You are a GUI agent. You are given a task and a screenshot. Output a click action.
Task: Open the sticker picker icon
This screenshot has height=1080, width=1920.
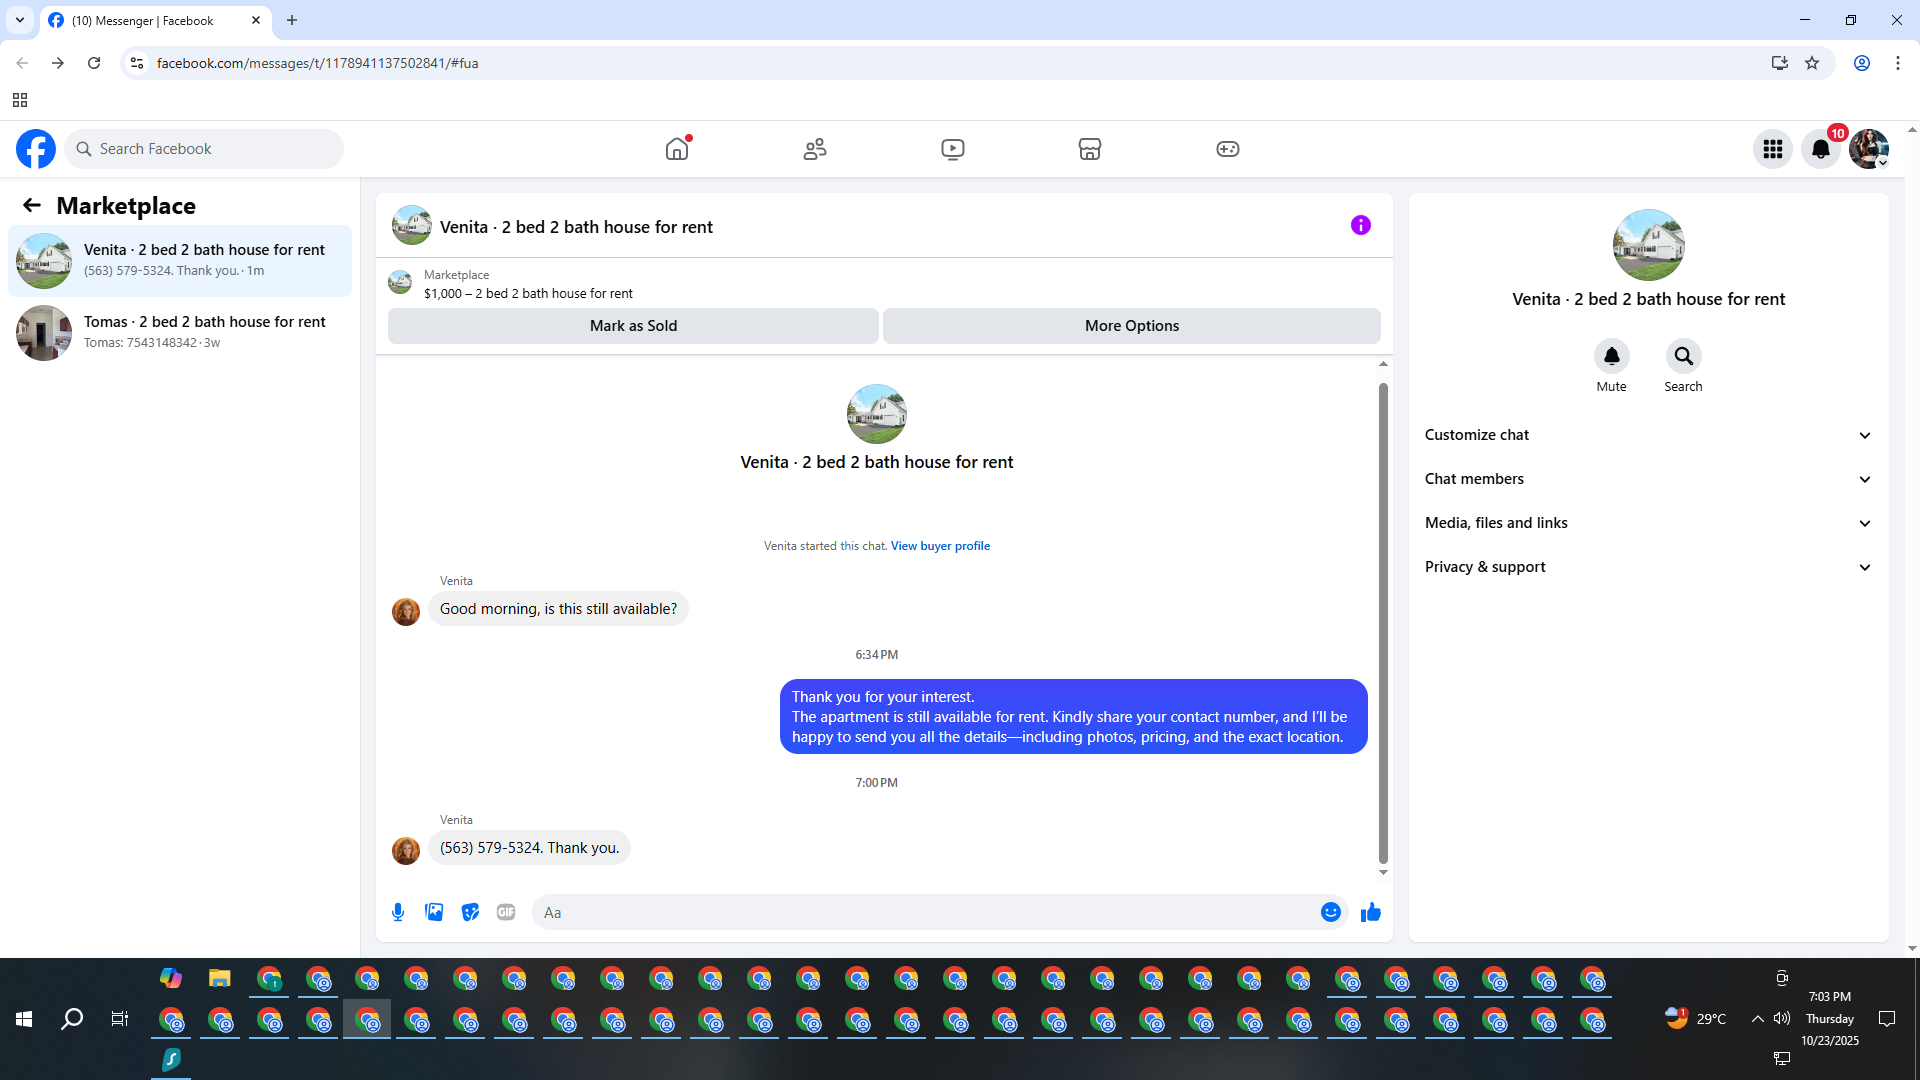pyautogui.click(x=470, y=912)
